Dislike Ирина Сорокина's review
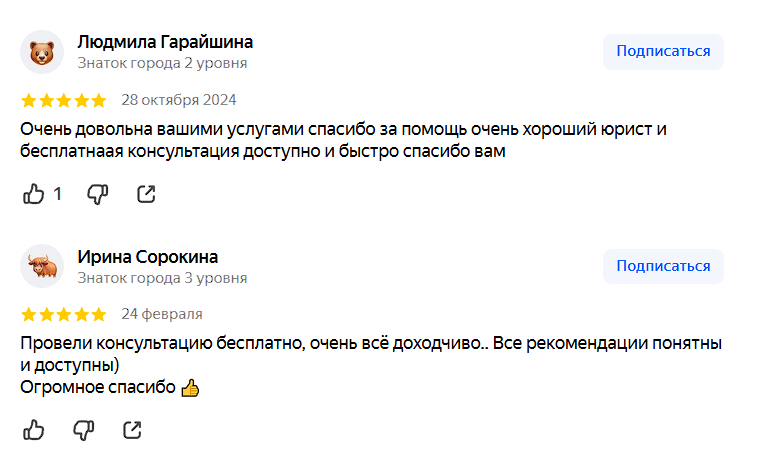Image resolution: width=757 pixels, height=459 pixels. (x=84, y=430)
